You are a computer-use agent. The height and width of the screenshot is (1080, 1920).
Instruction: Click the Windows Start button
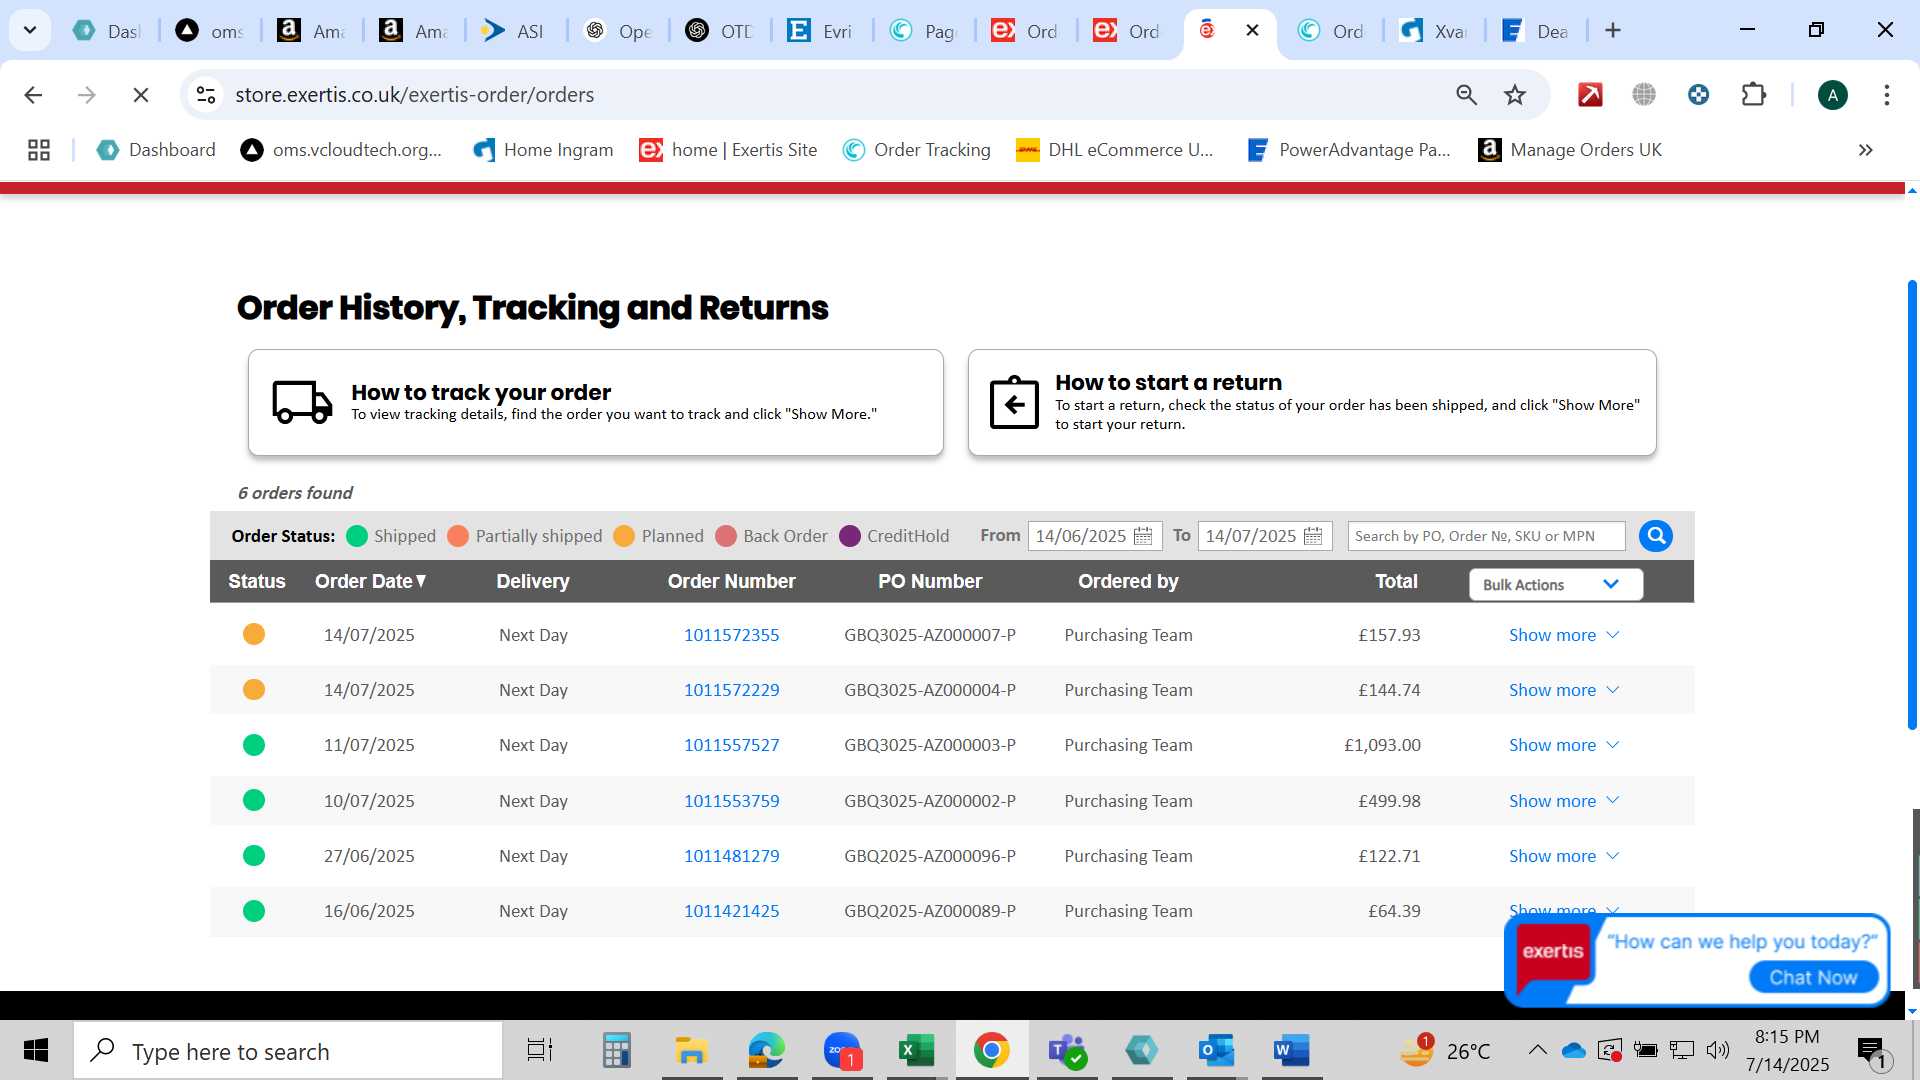[36, 1051]
